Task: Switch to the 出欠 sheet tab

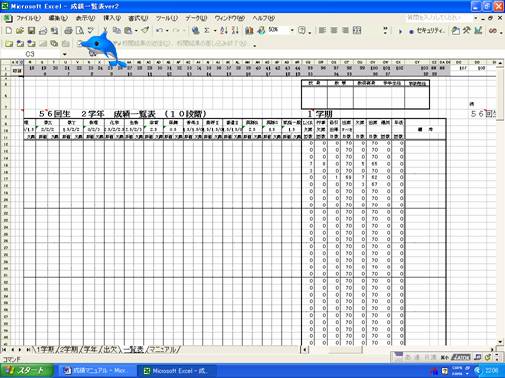Action: [x=110, y=349]
